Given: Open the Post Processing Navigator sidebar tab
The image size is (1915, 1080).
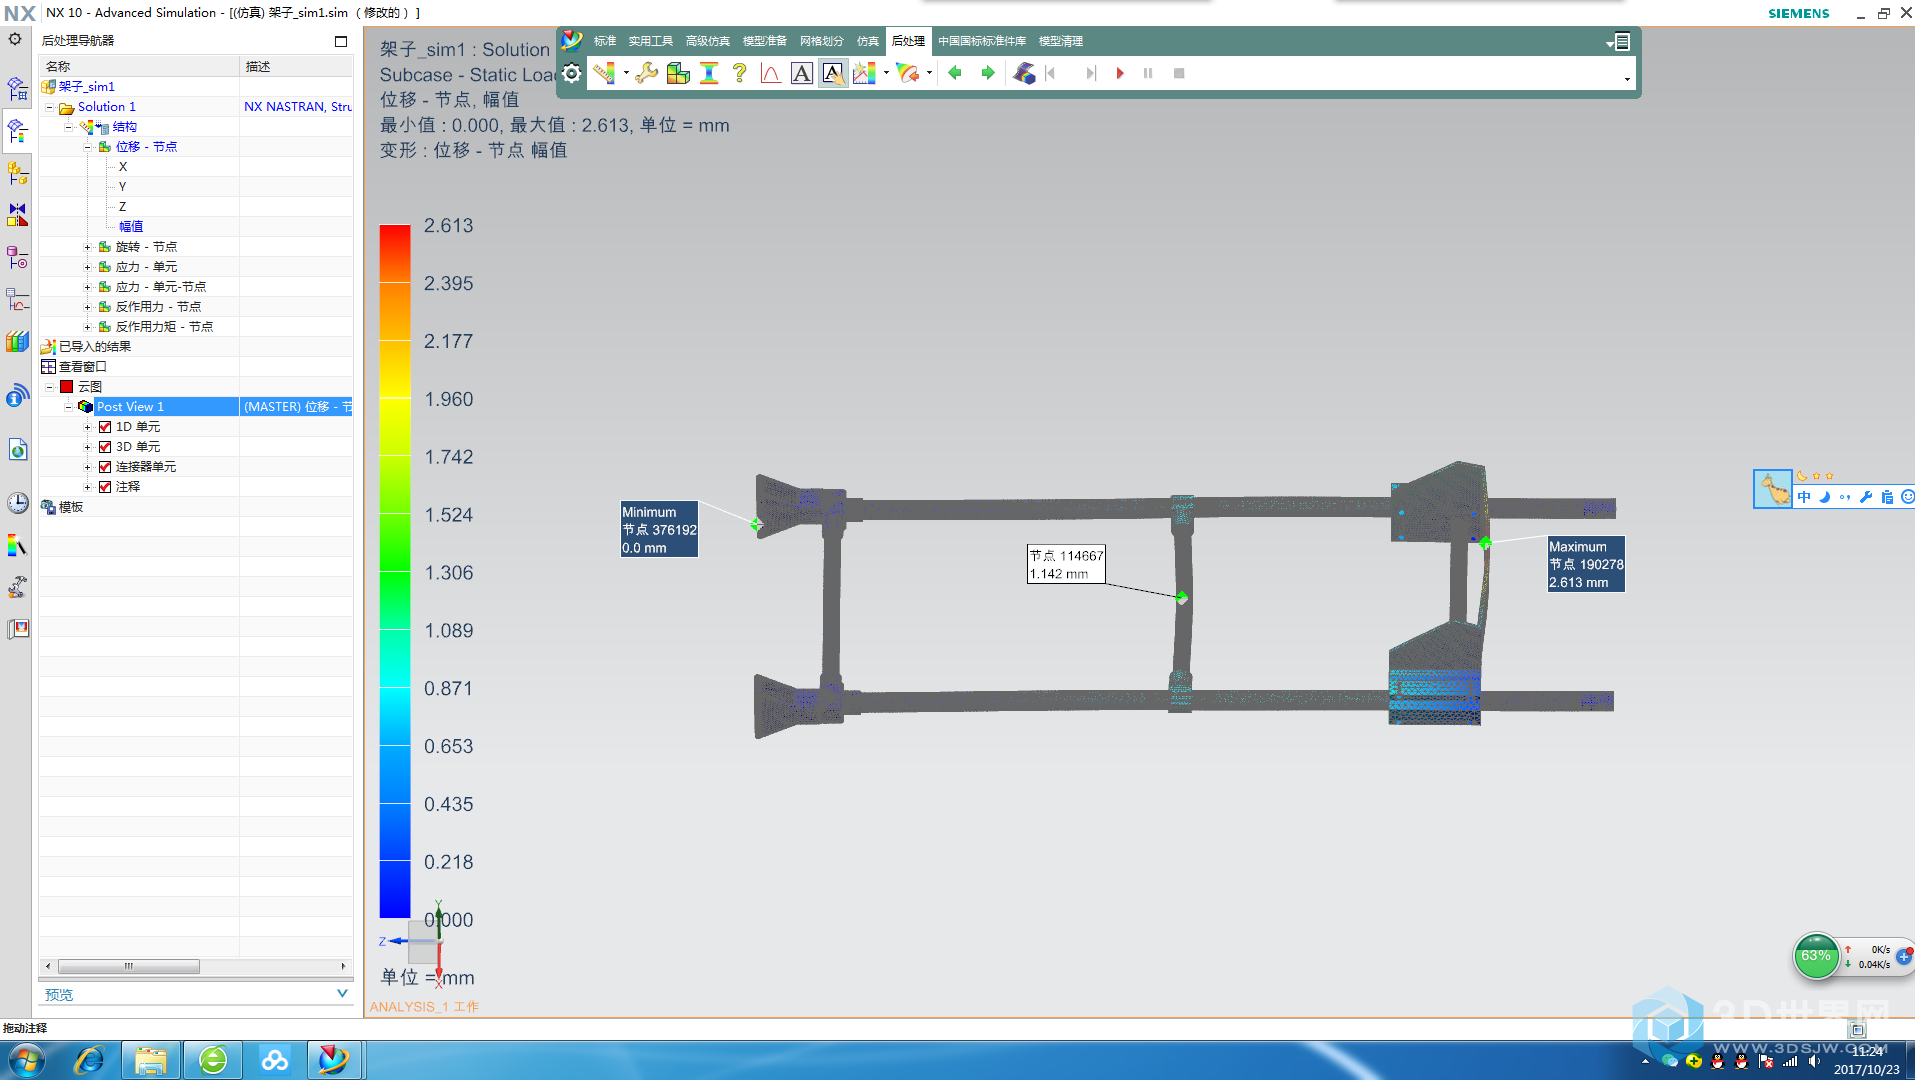Looking at the screenshot, I should [x=17, y=130].
